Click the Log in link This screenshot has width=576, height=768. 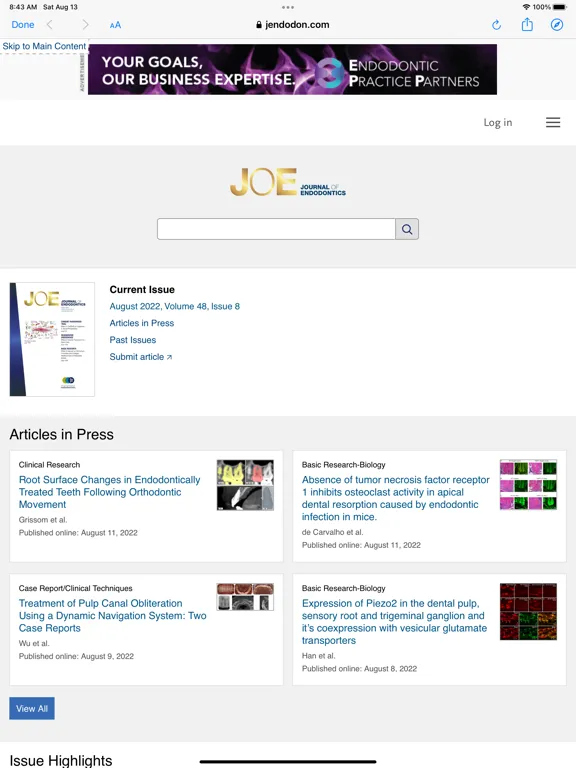(498, 122)
